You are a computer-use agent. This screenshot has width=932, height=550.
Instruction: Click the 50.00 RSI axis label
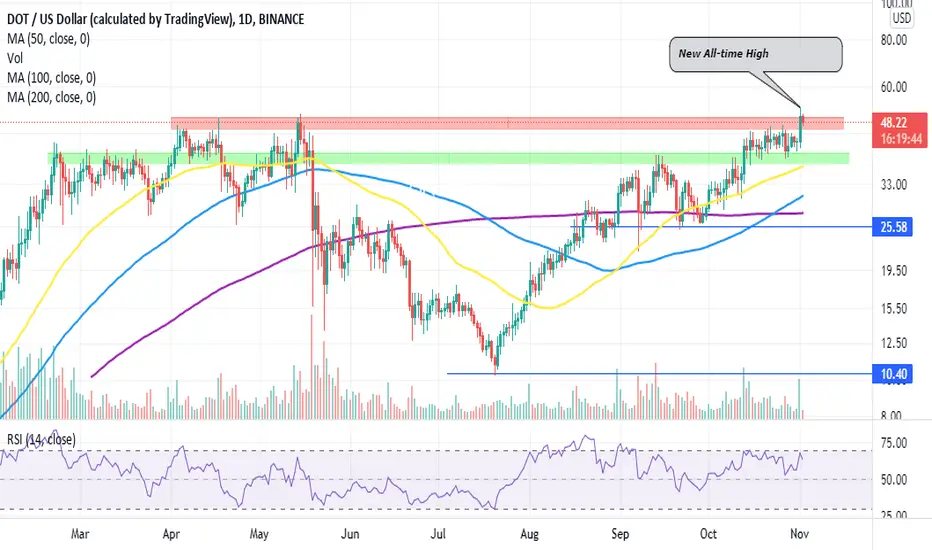894,480
